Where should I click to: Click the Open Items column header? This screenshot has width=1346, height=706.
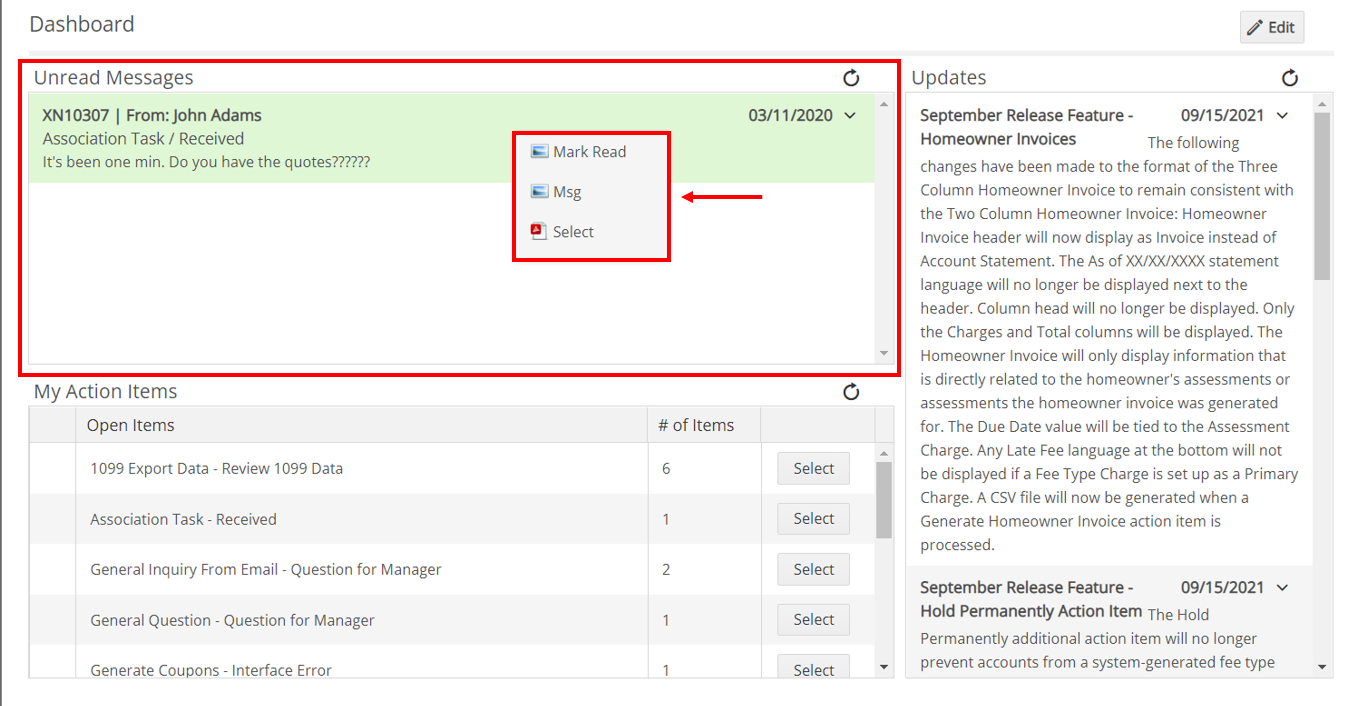130,425
